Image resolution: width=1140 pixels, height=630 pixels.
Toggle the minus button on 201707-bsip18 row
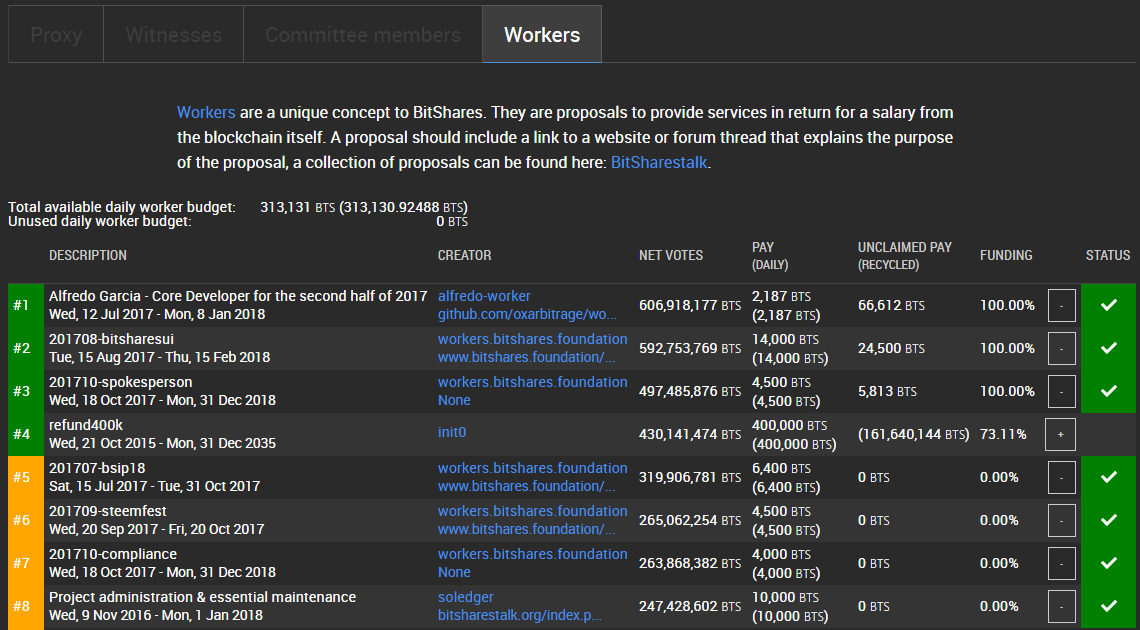[1061, 477]
